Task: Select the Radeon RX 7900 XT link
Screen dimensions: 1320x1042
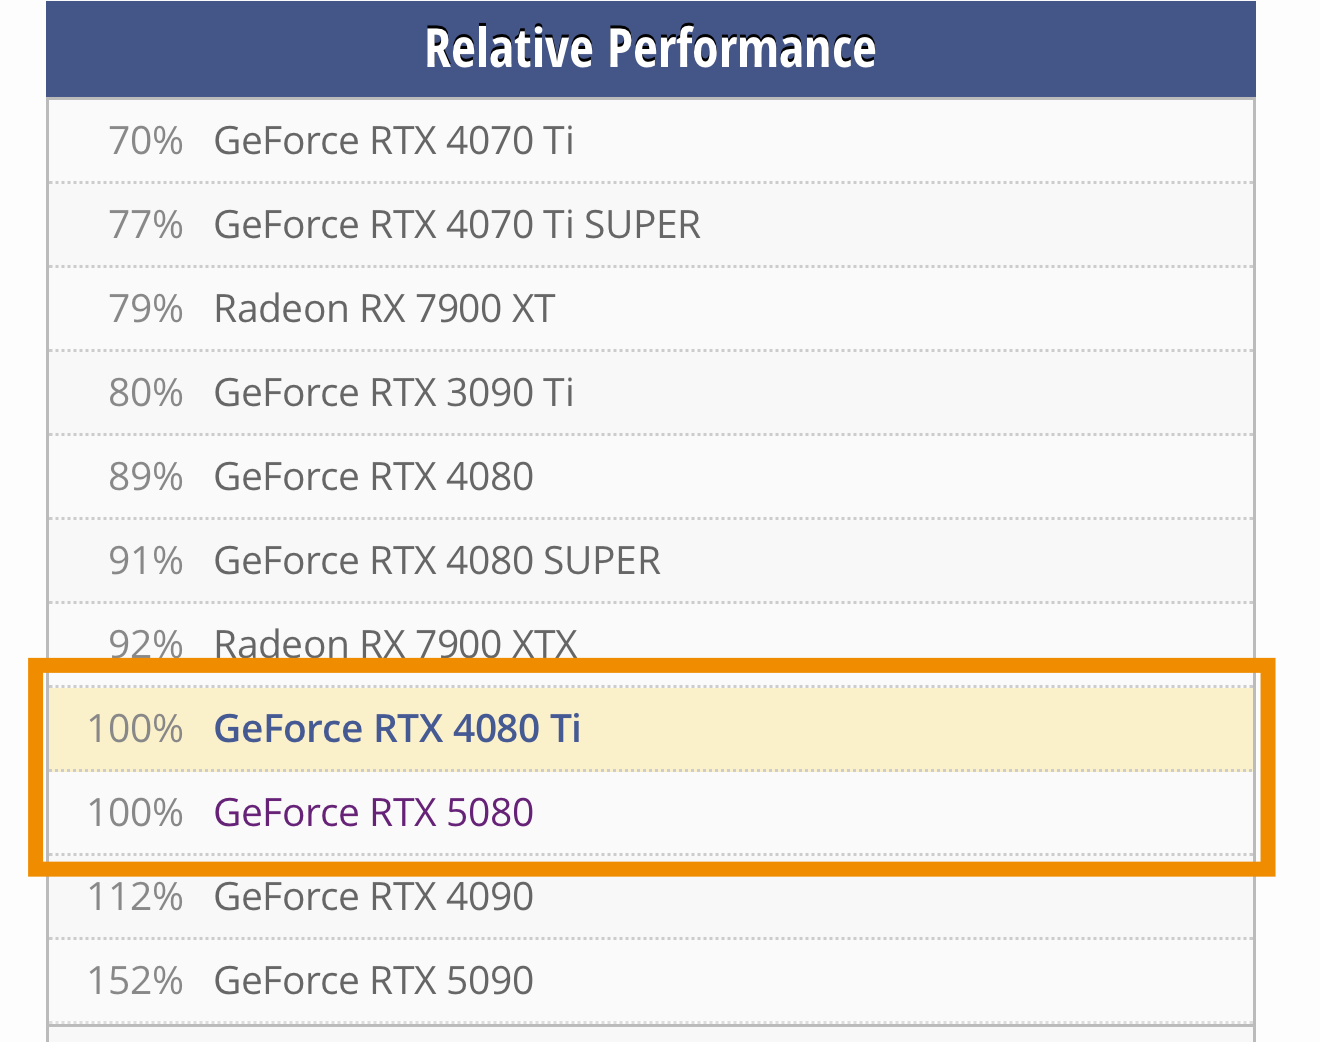Action: 384,309
